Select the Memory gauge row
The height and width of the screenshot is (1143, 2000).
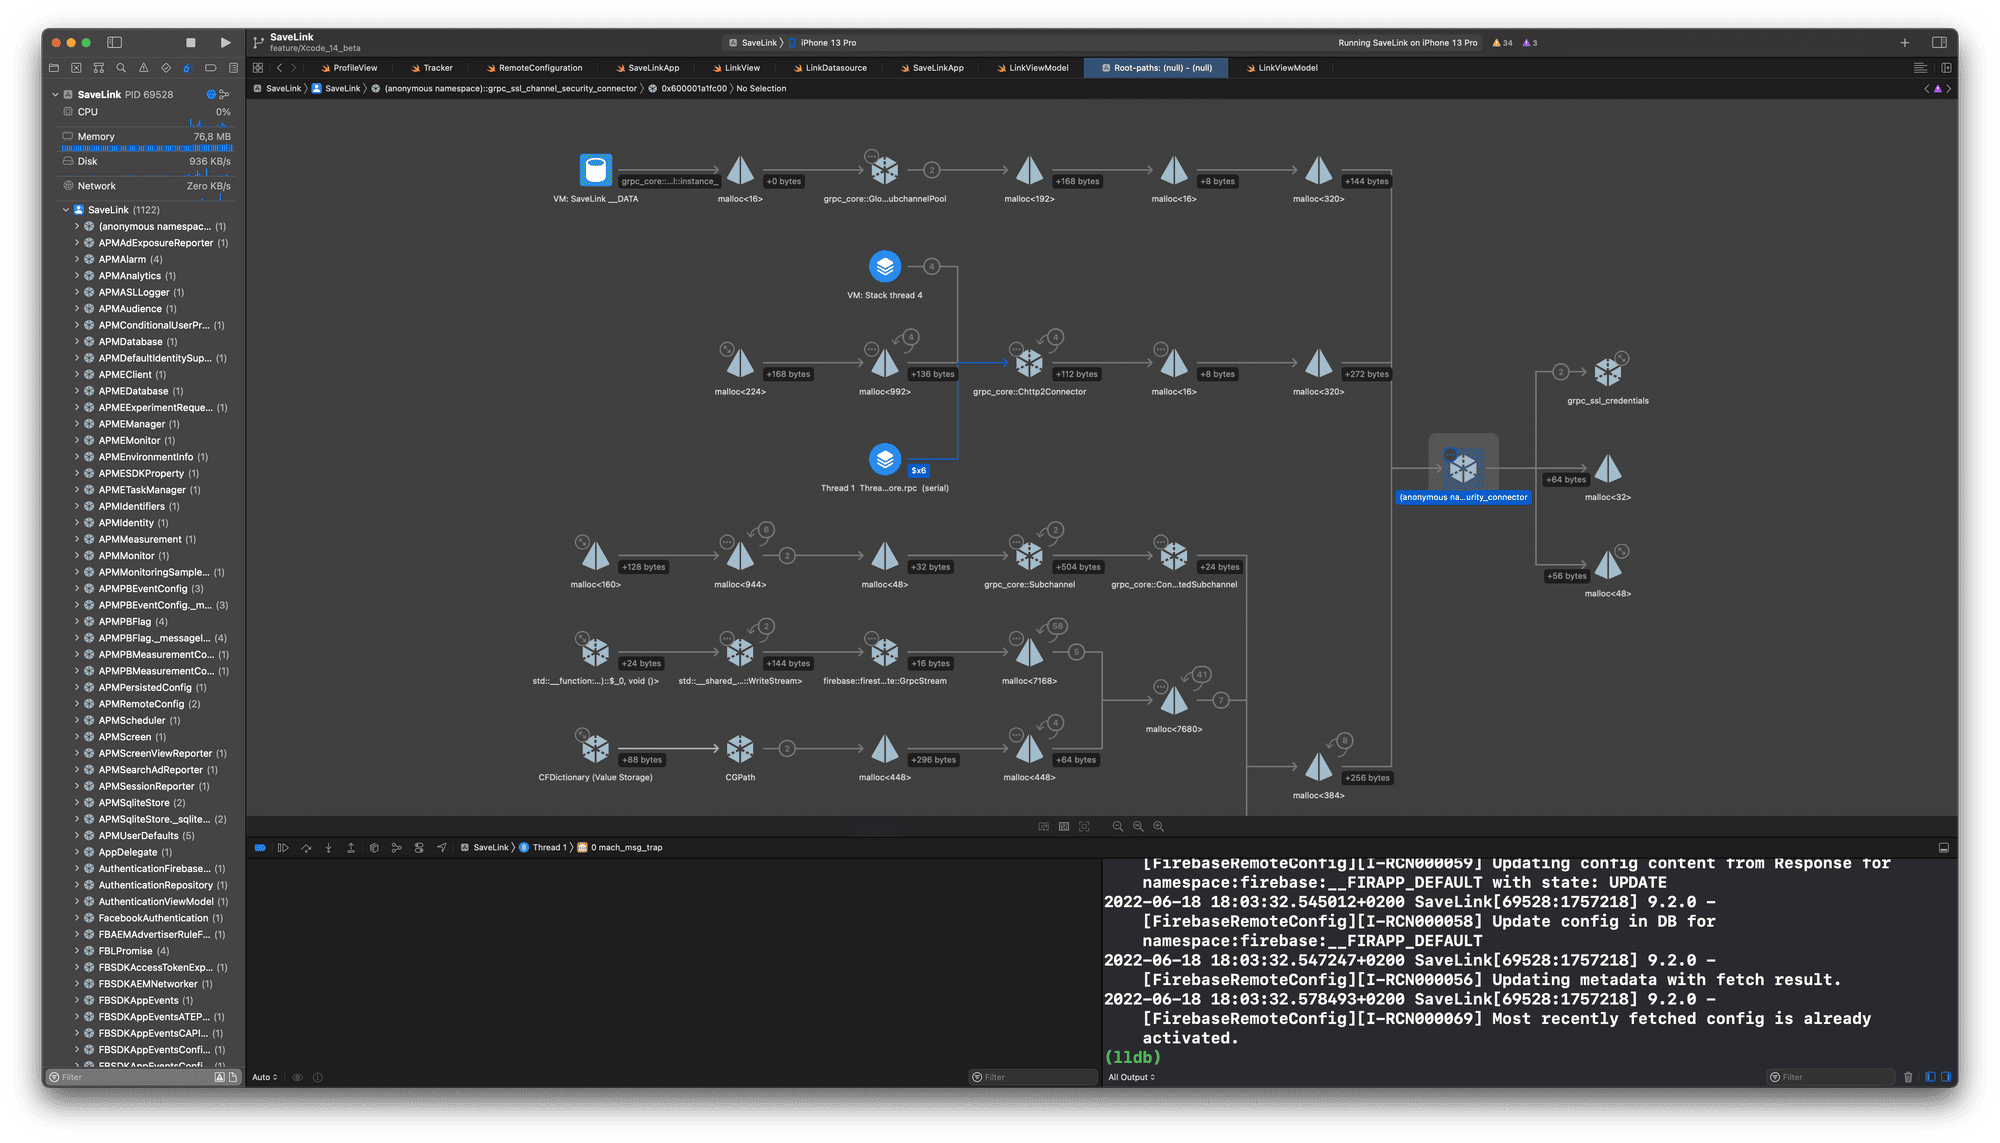[146, 140]
